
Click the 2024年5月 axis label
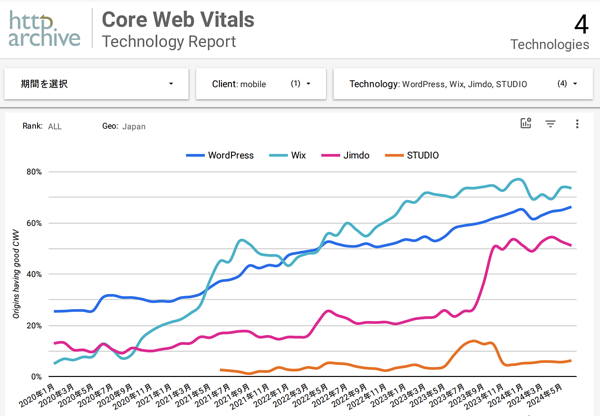click(x=545, y=395)
